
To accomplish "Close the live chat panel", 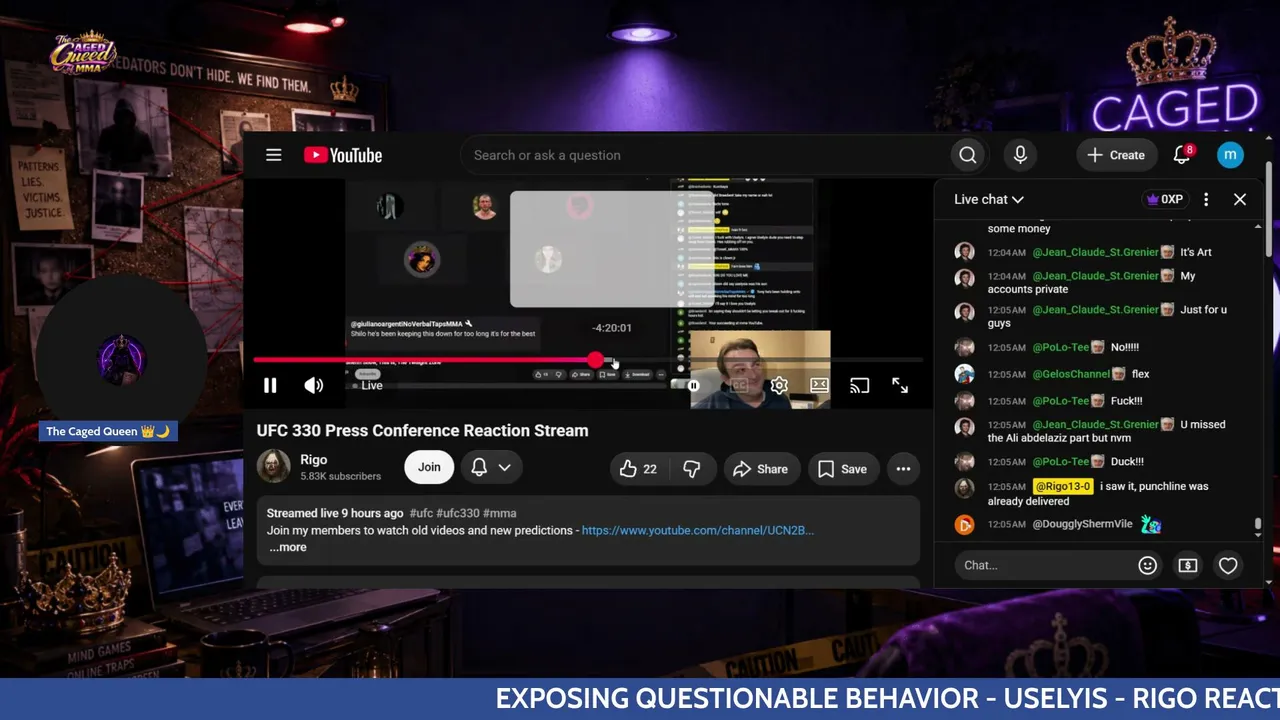I will pyautogui.click(x=1240, y=199).
